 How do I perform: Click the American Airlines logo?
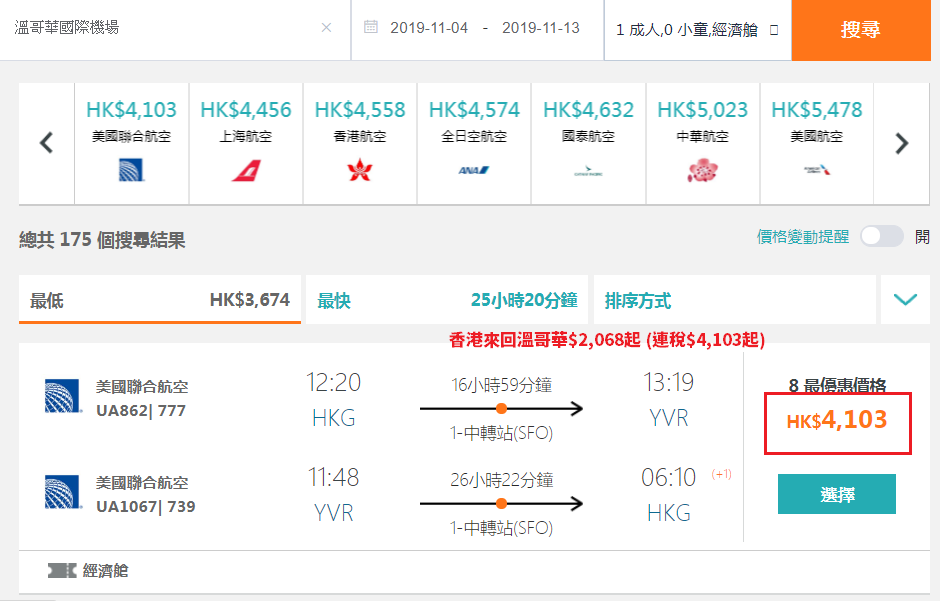[x=817, y=170]
